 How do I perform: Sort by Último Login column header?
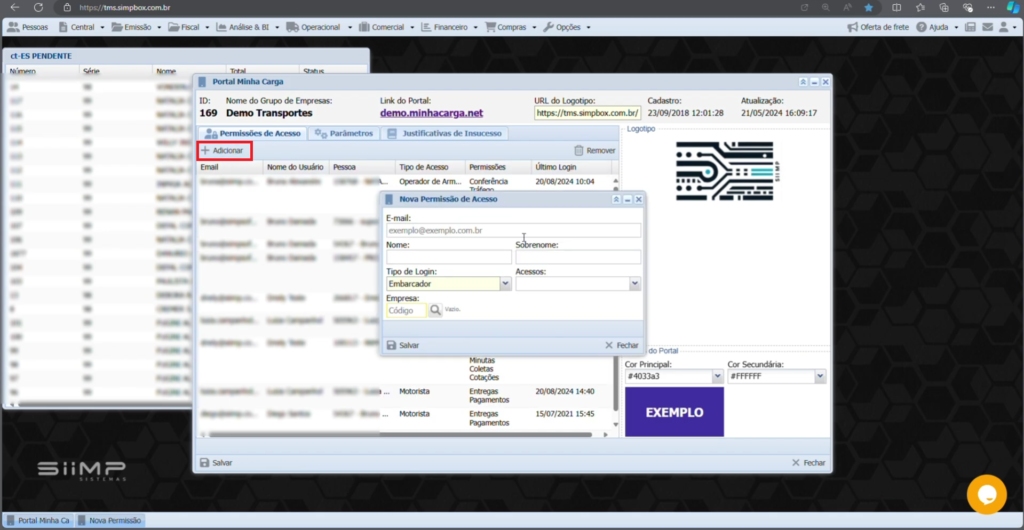pyautogui.click(x=571, y=167)
